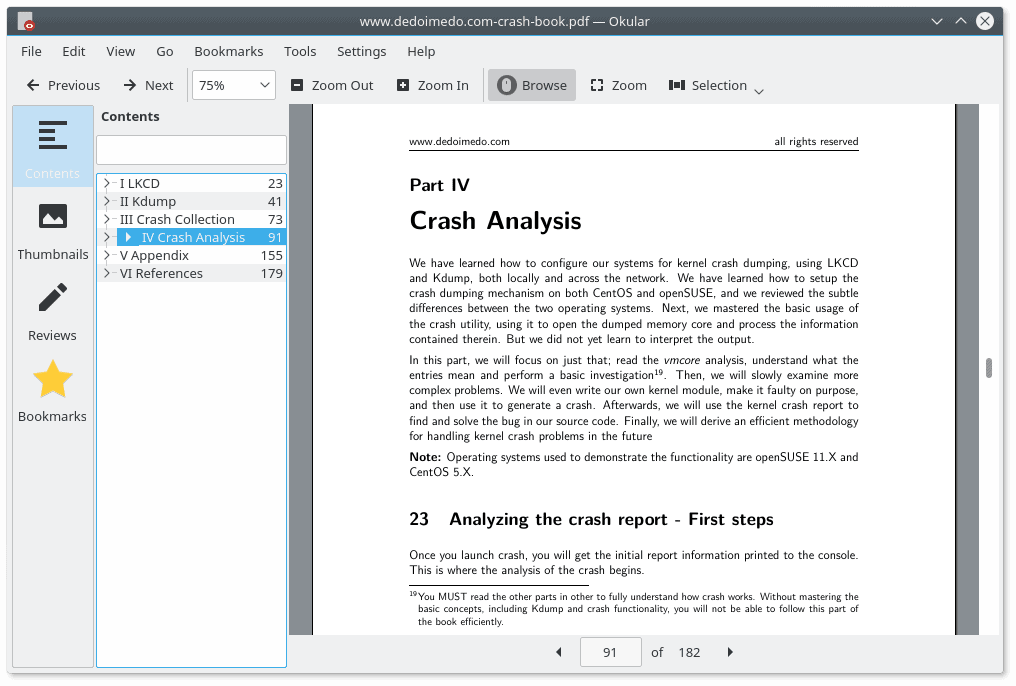The width and height of the screenshot is (1016, 686).
Task: Select V Appendix in contents list
Action: [201, 255]
